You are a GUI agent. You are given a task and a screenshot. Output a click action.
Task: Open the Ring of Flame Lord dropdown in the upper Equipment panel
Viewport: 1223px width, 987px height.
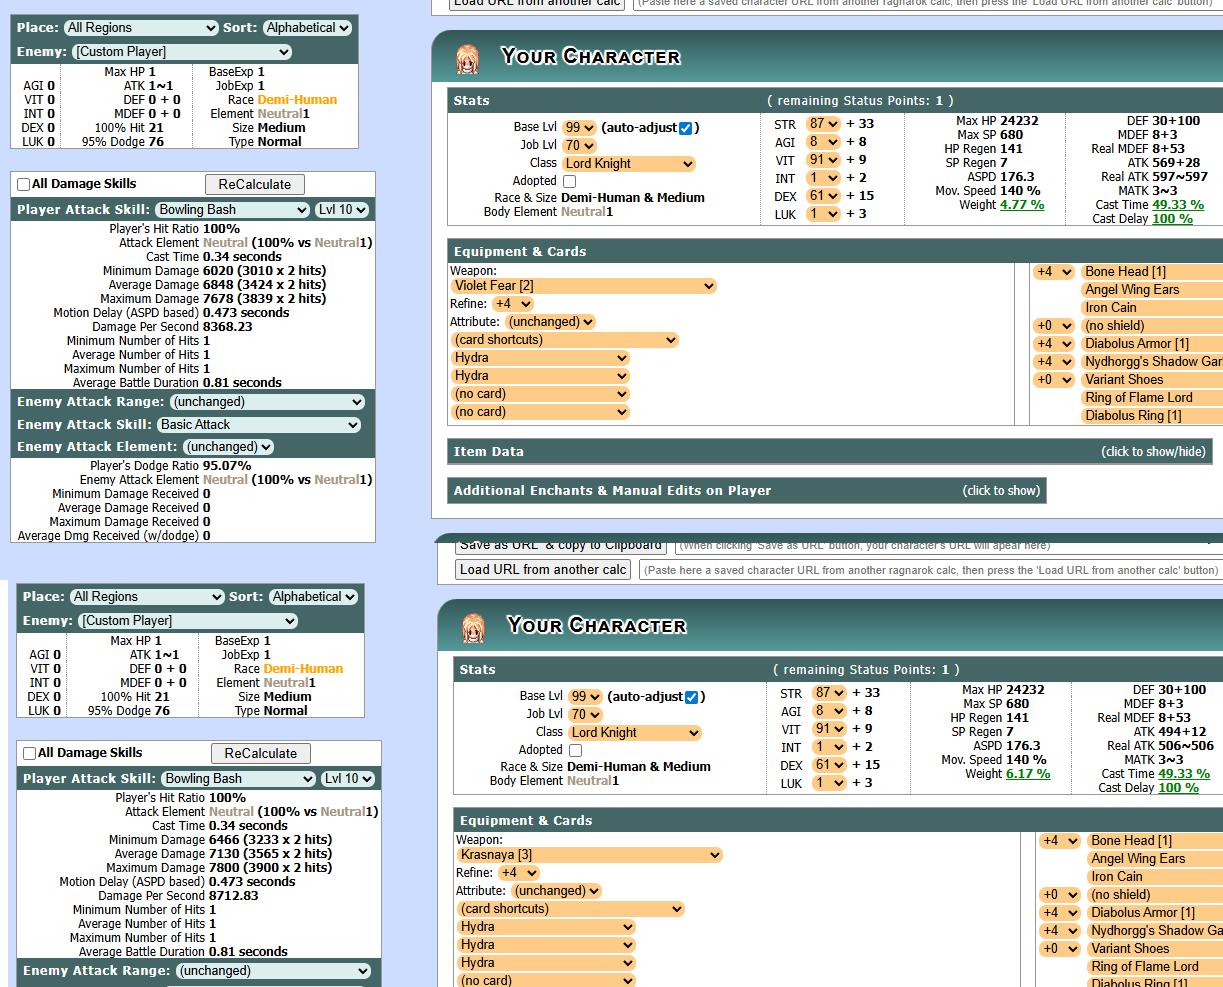pyautogui.click(x=1152, y=398)
